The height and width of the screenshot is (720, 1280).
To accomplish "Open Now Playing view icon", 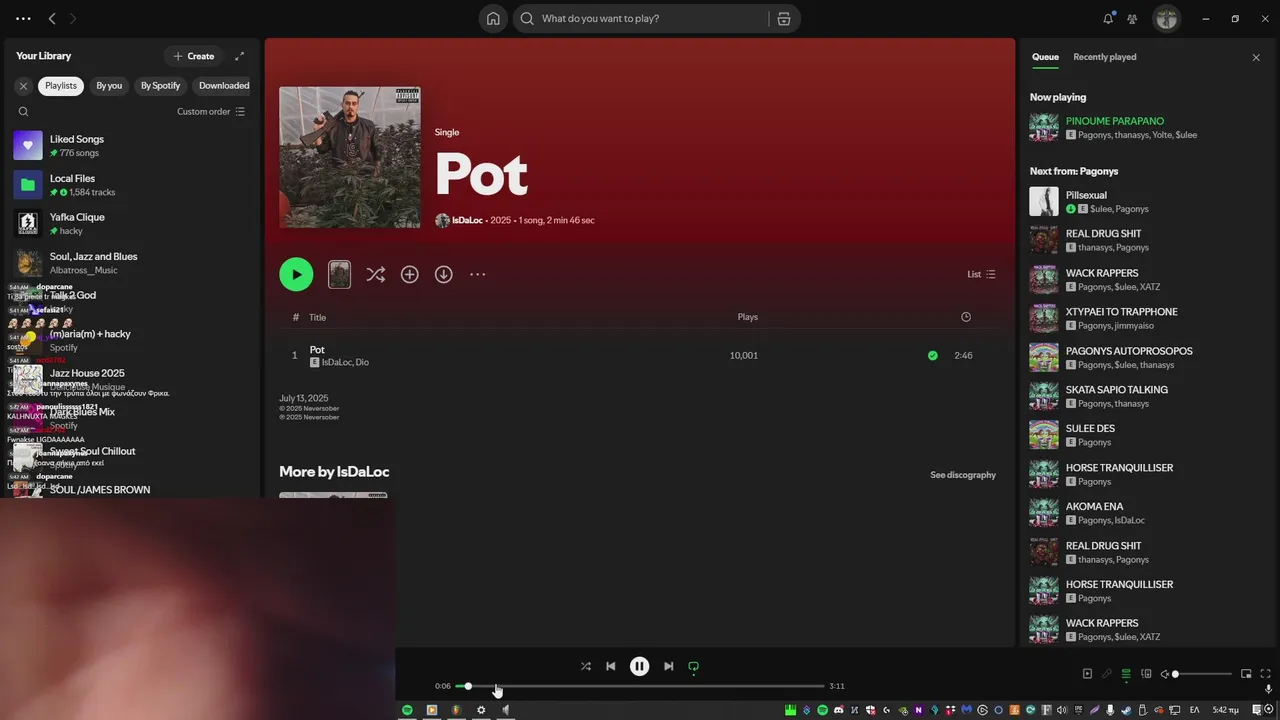I will [x=1088, y=674].
